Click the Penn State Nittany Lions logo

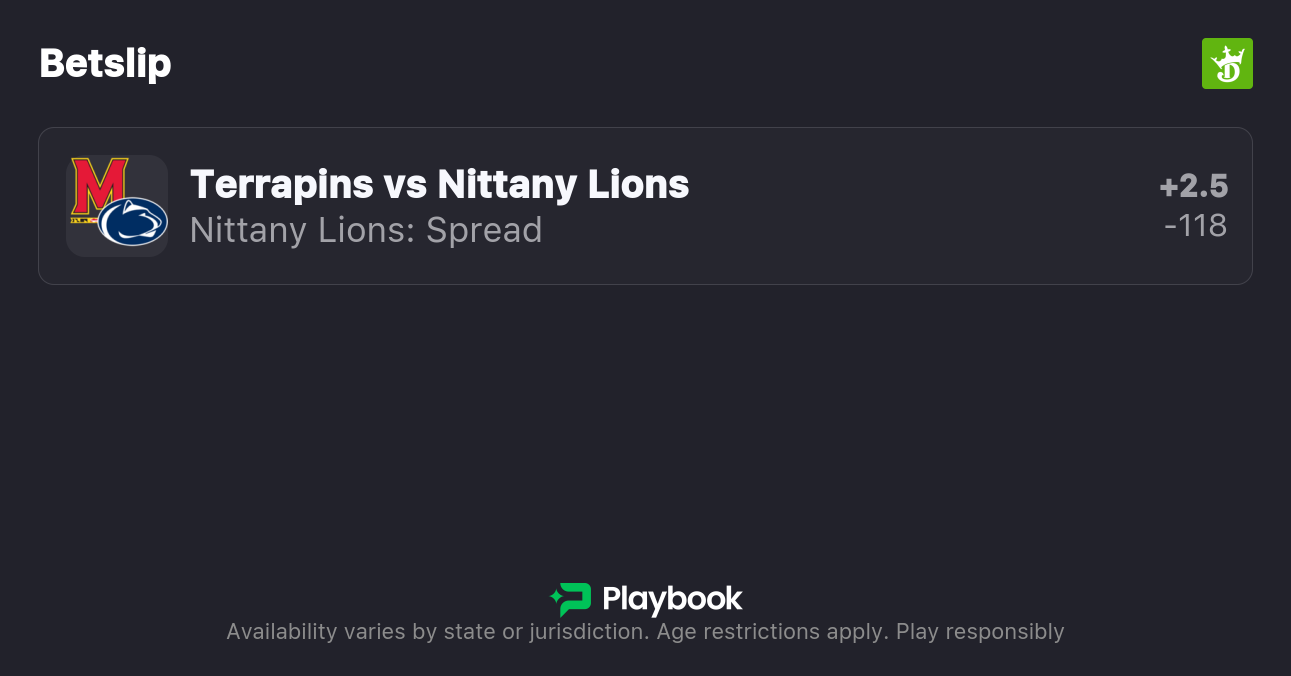(x=133, y=222)
